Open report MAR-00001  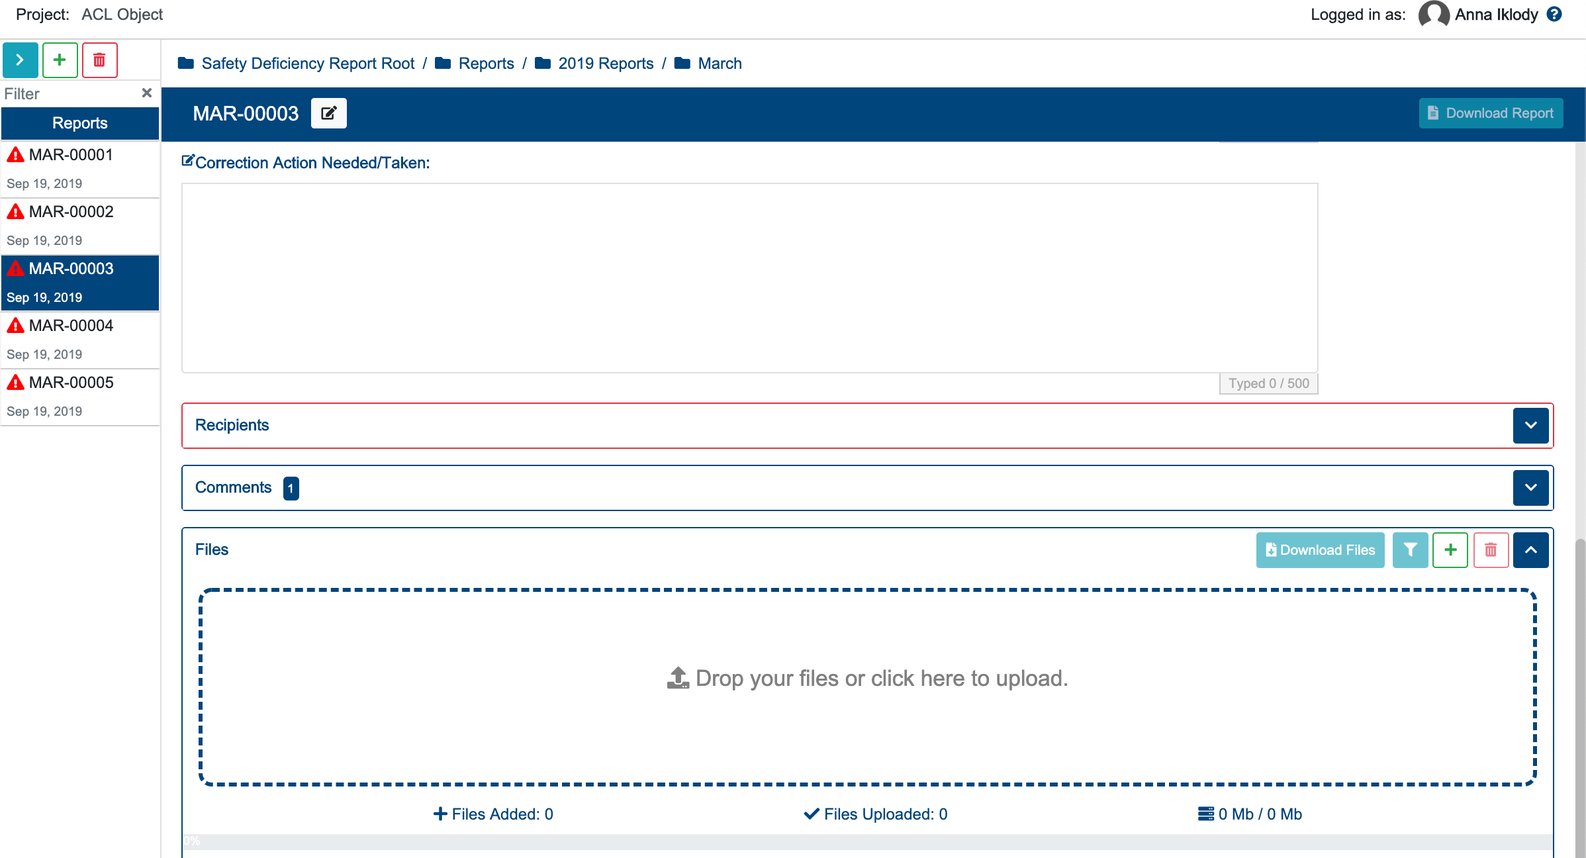80,169
